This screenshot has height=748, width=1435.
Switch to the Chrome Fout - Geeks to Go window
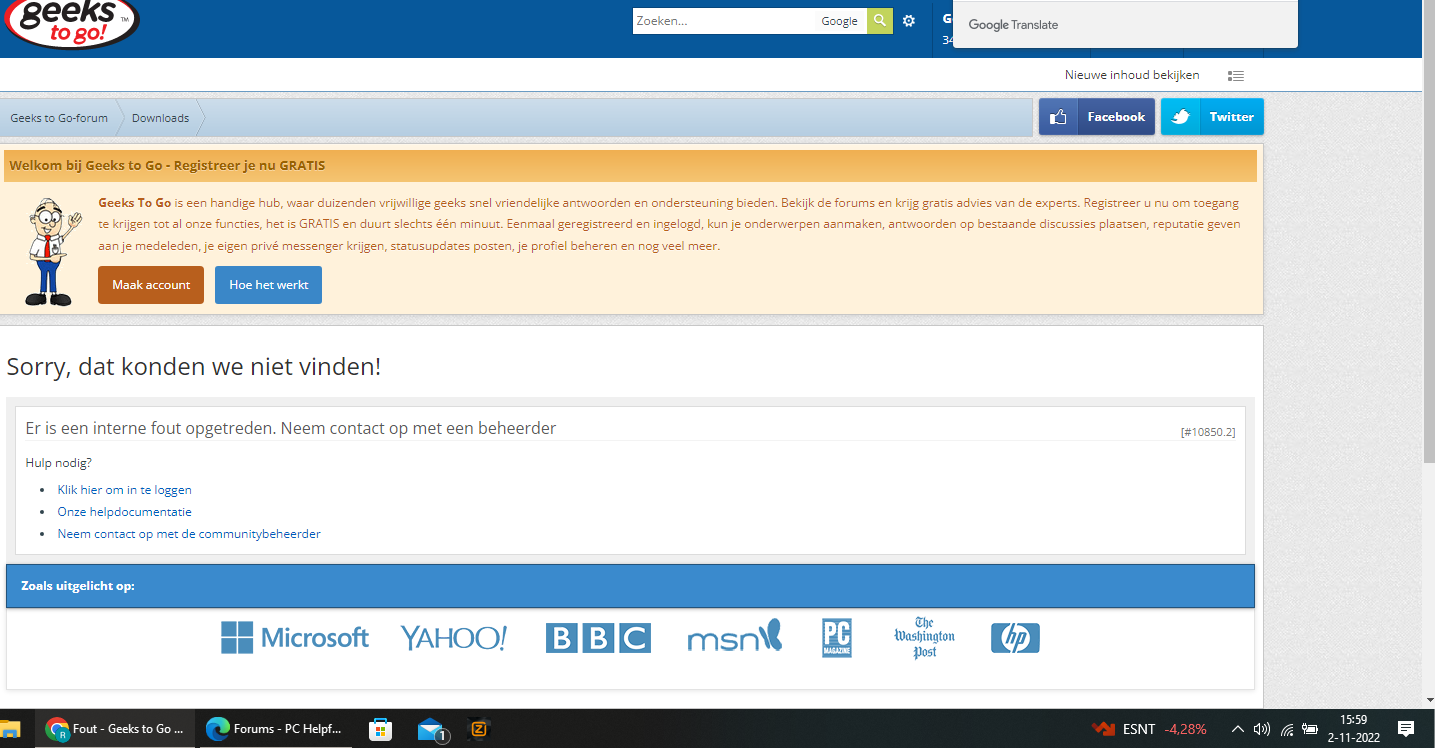115,729
